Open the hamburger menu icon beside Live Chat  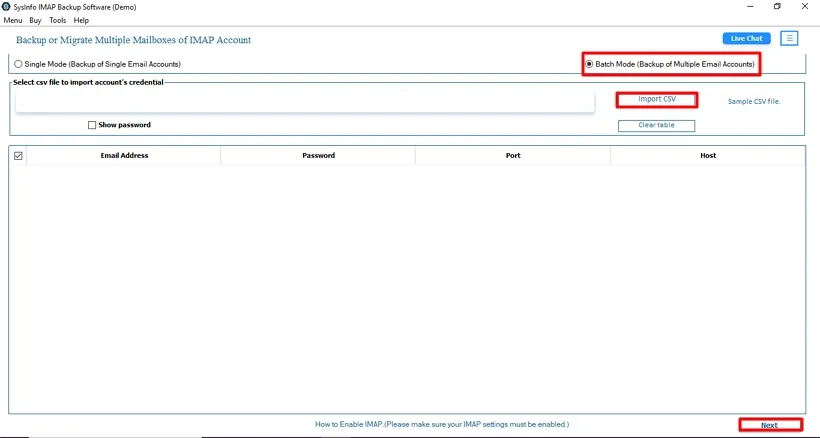coord(789,38)
